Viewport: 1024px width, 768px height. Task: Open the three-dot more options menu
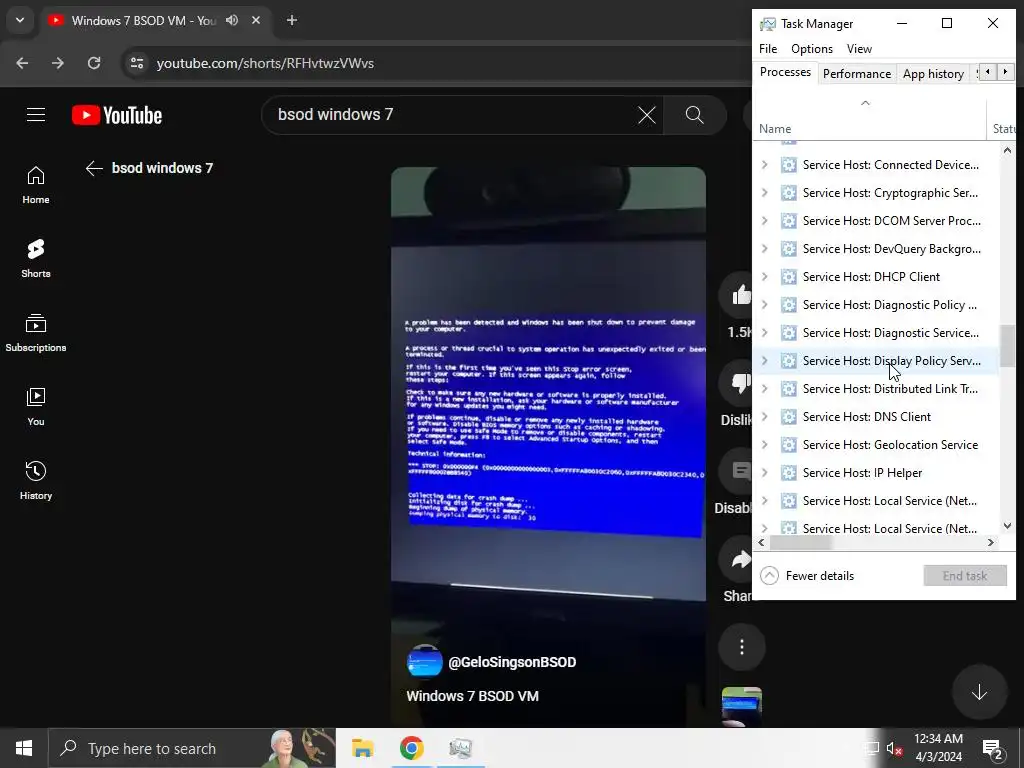(742, 647)
